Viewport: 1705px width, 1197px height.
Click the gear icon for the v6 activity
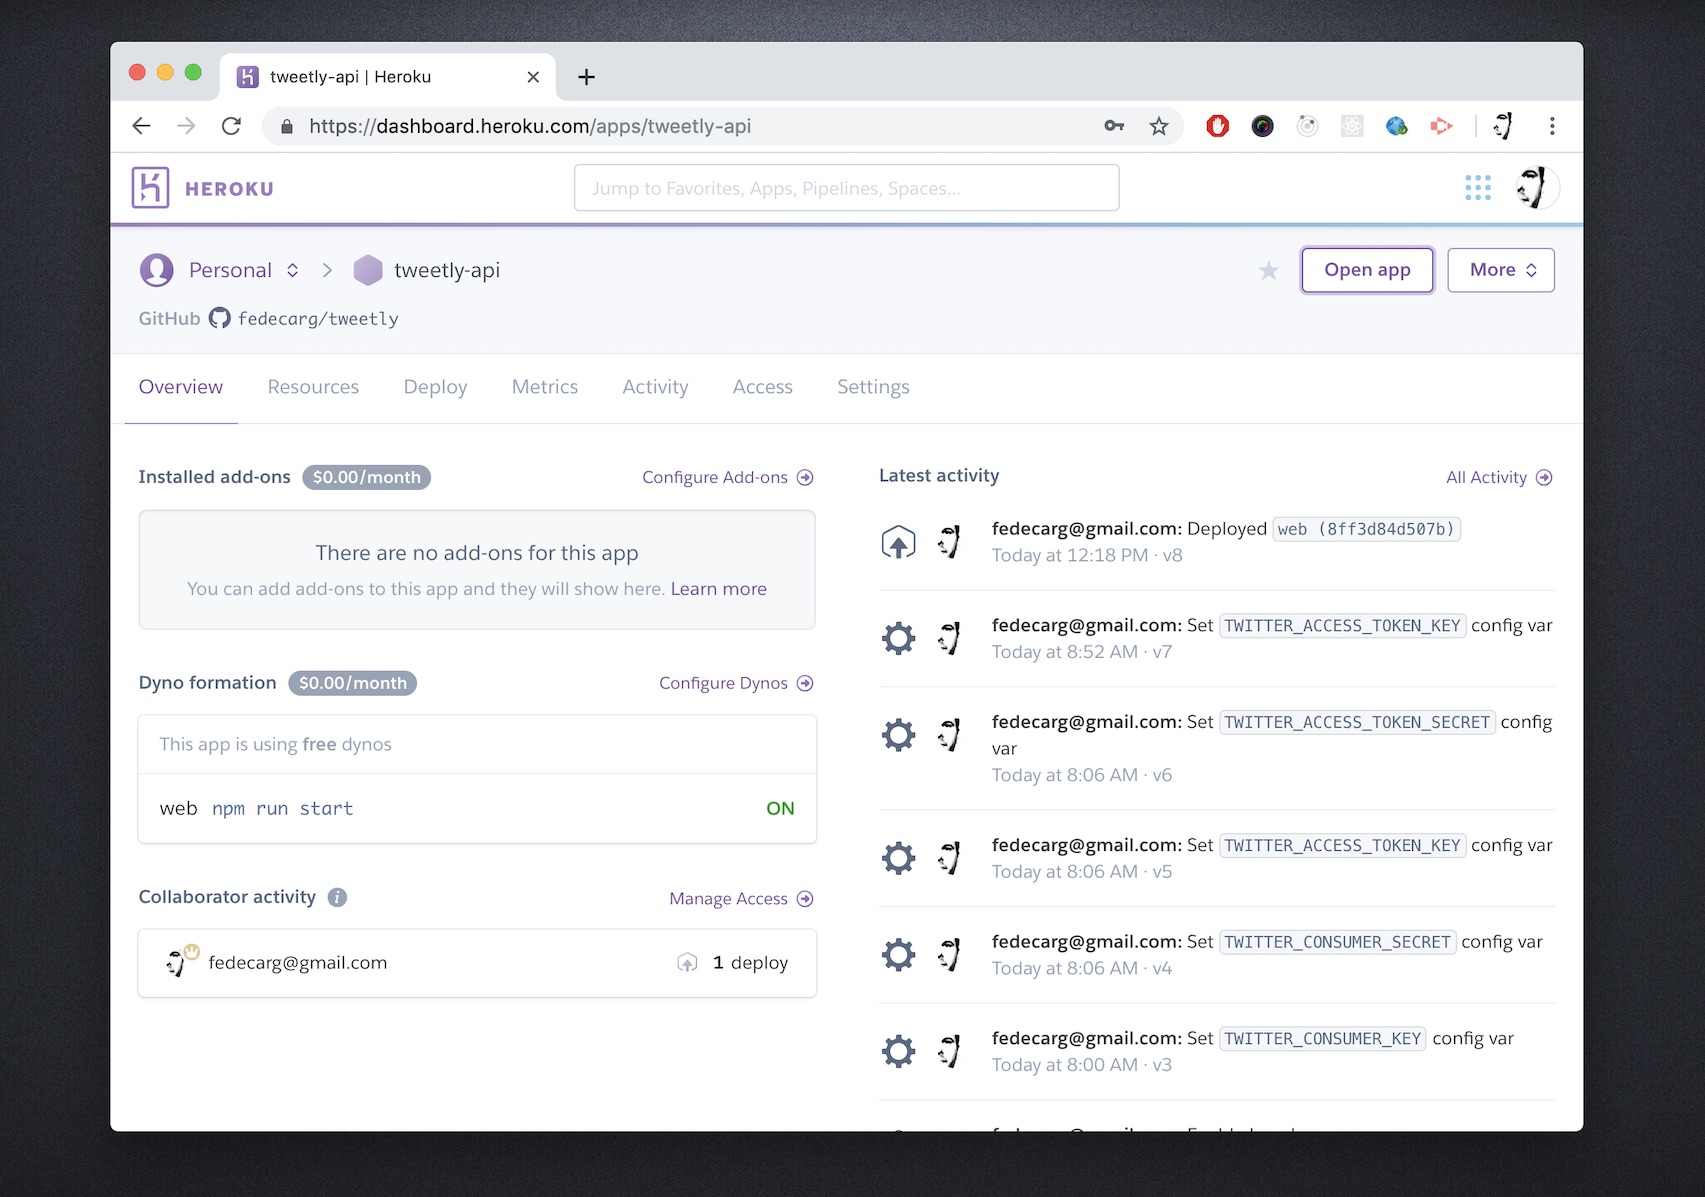[898, 735]
